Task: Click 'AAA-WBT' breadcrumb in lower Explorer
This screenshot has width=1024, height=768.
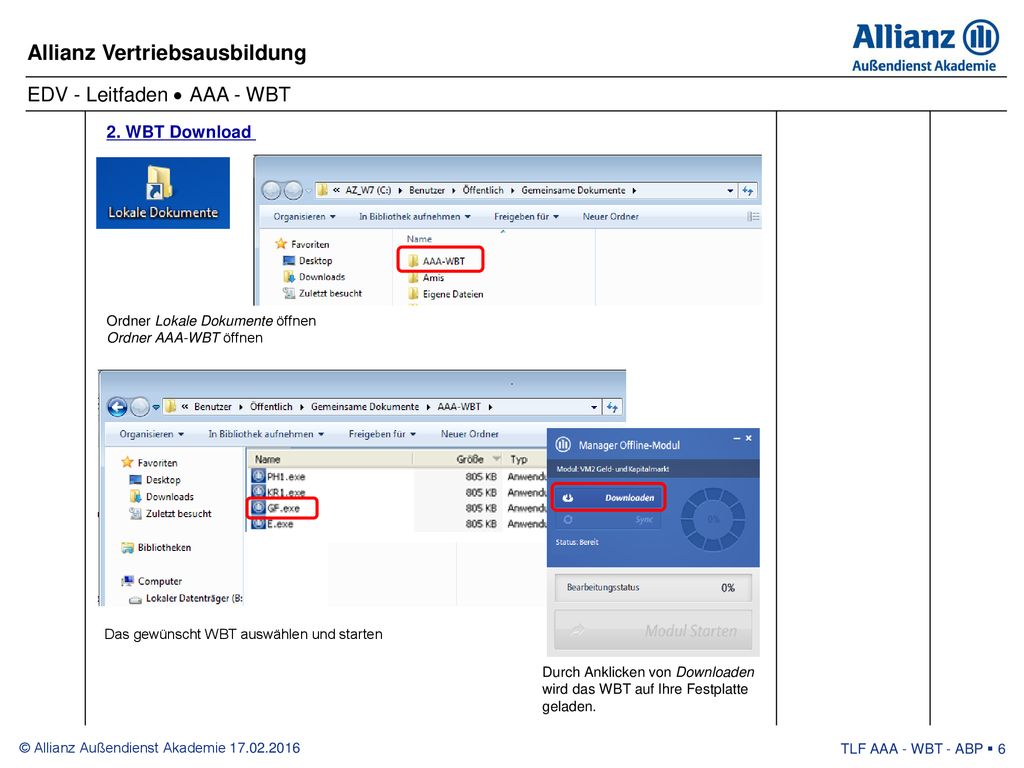Action: click(459, 406)
